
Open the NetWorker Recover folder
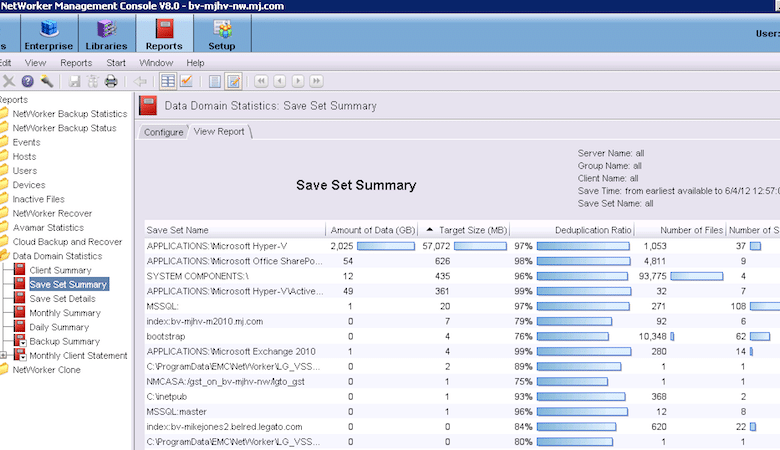point(52,213)
